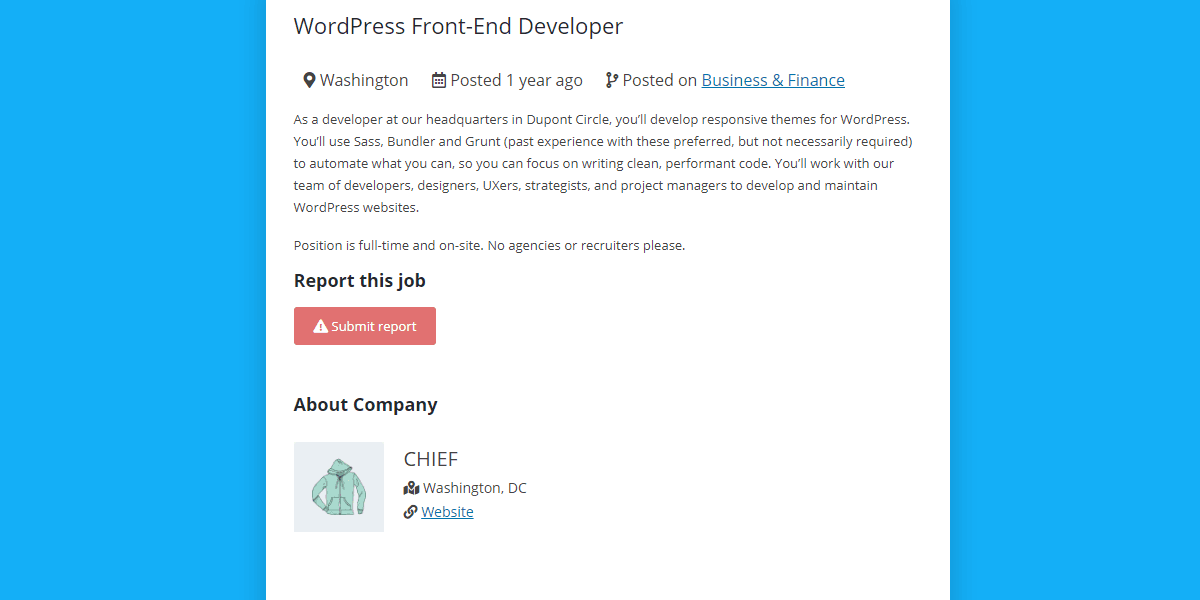Click the CHIEF hoodie logo thumbnail
The height and width of the screenshot is (600, 1200).
339,487
